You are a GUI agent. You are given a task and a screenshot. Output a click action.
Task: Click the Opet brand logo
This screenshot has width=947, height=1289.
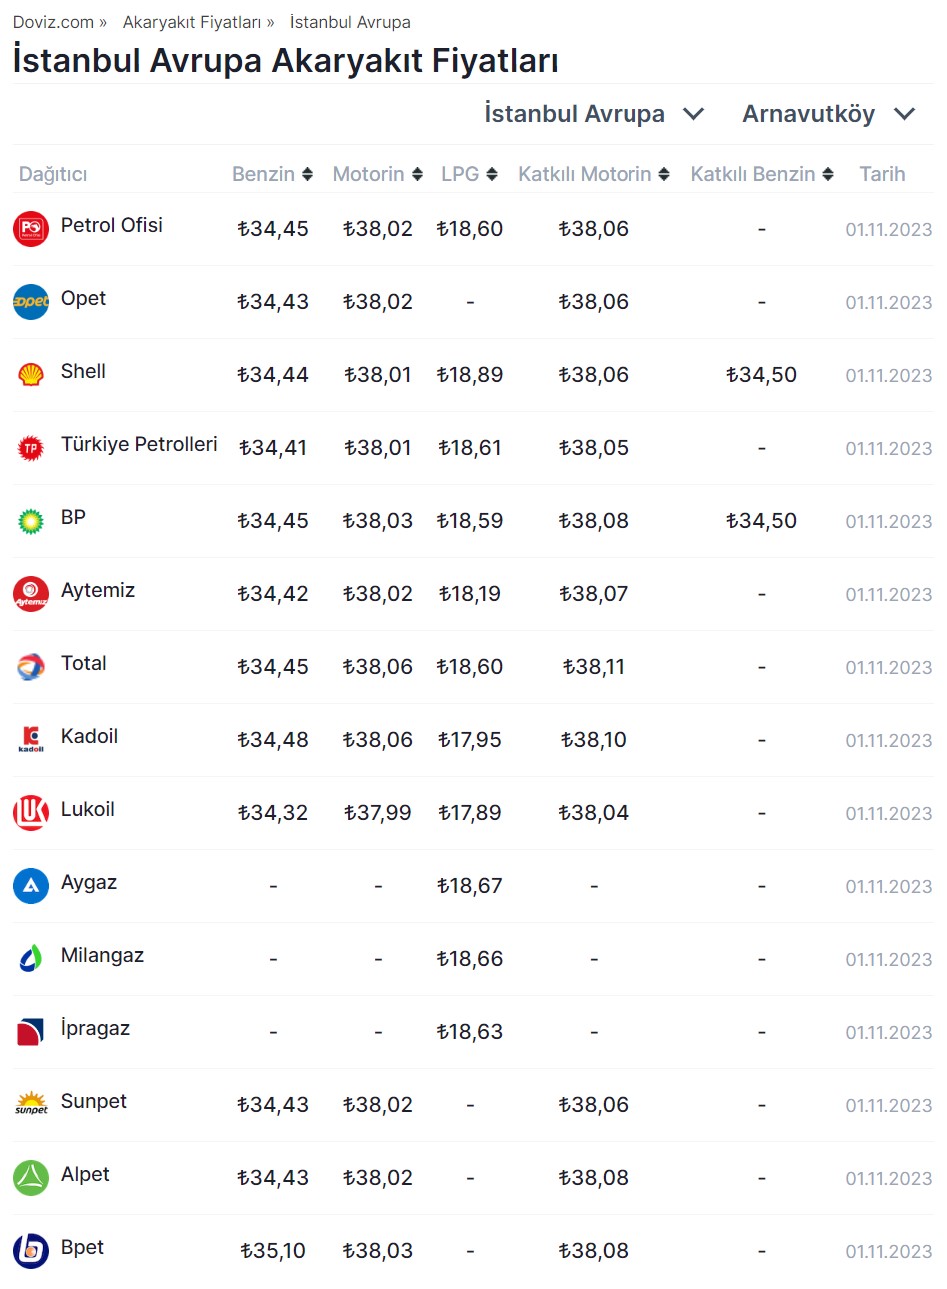pyautogui.click(x=31, y=302)
